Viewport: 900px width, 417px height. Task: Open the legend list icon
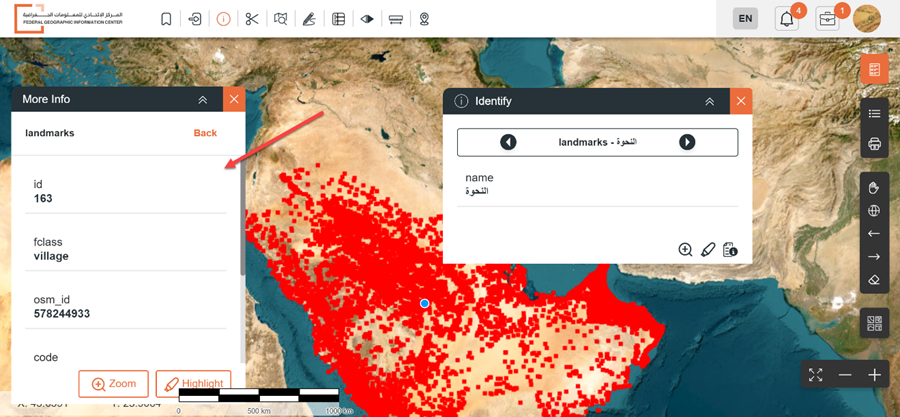pos(874,114)
